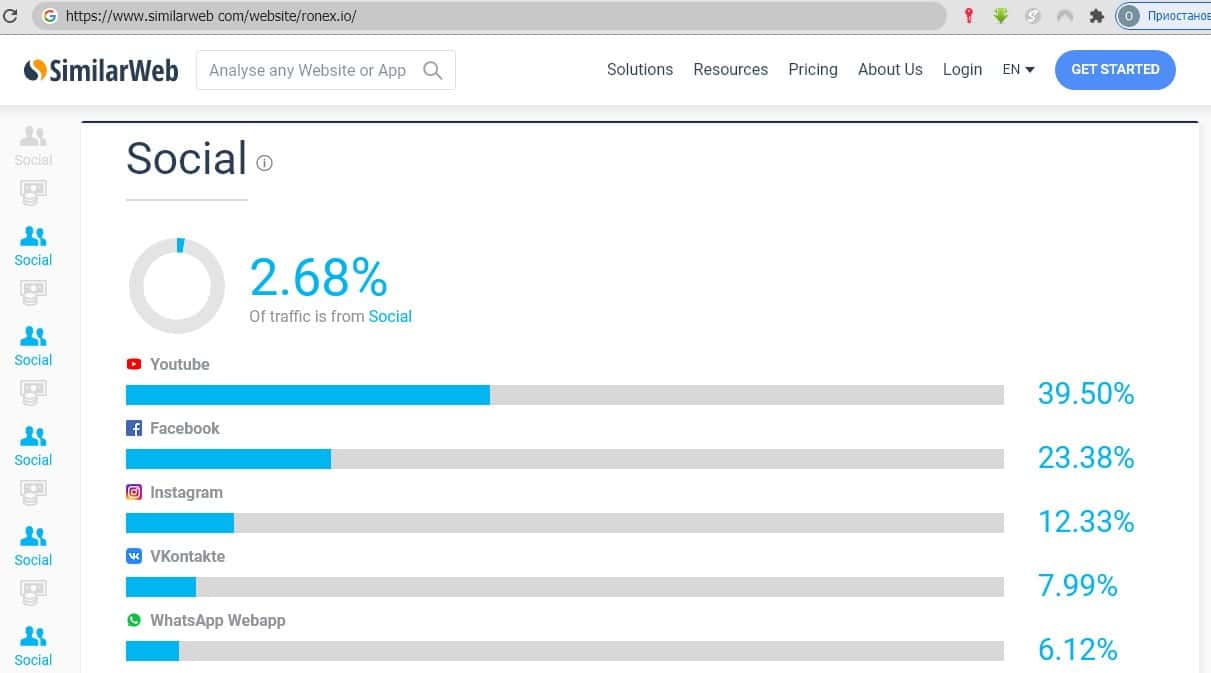1211x673 pixels.
Task: Click the SimilarWeb logo
Action: pyautogui.click(x=101, y=70)
